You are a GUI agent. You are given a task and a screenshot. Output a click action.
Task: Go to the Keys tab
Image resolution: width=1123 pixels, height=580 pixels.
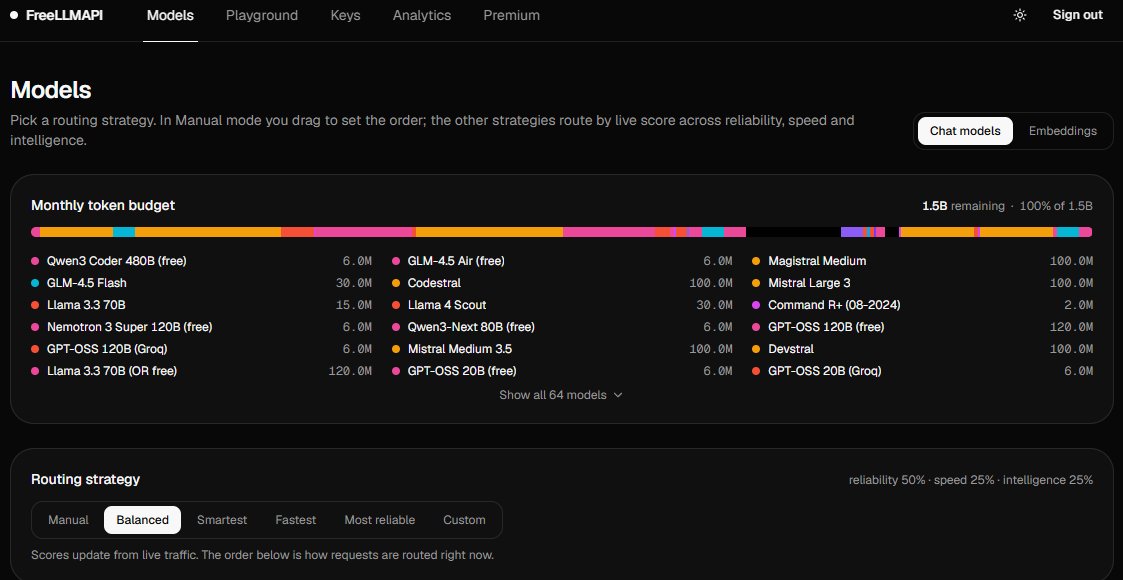click(x=345, y=15)
